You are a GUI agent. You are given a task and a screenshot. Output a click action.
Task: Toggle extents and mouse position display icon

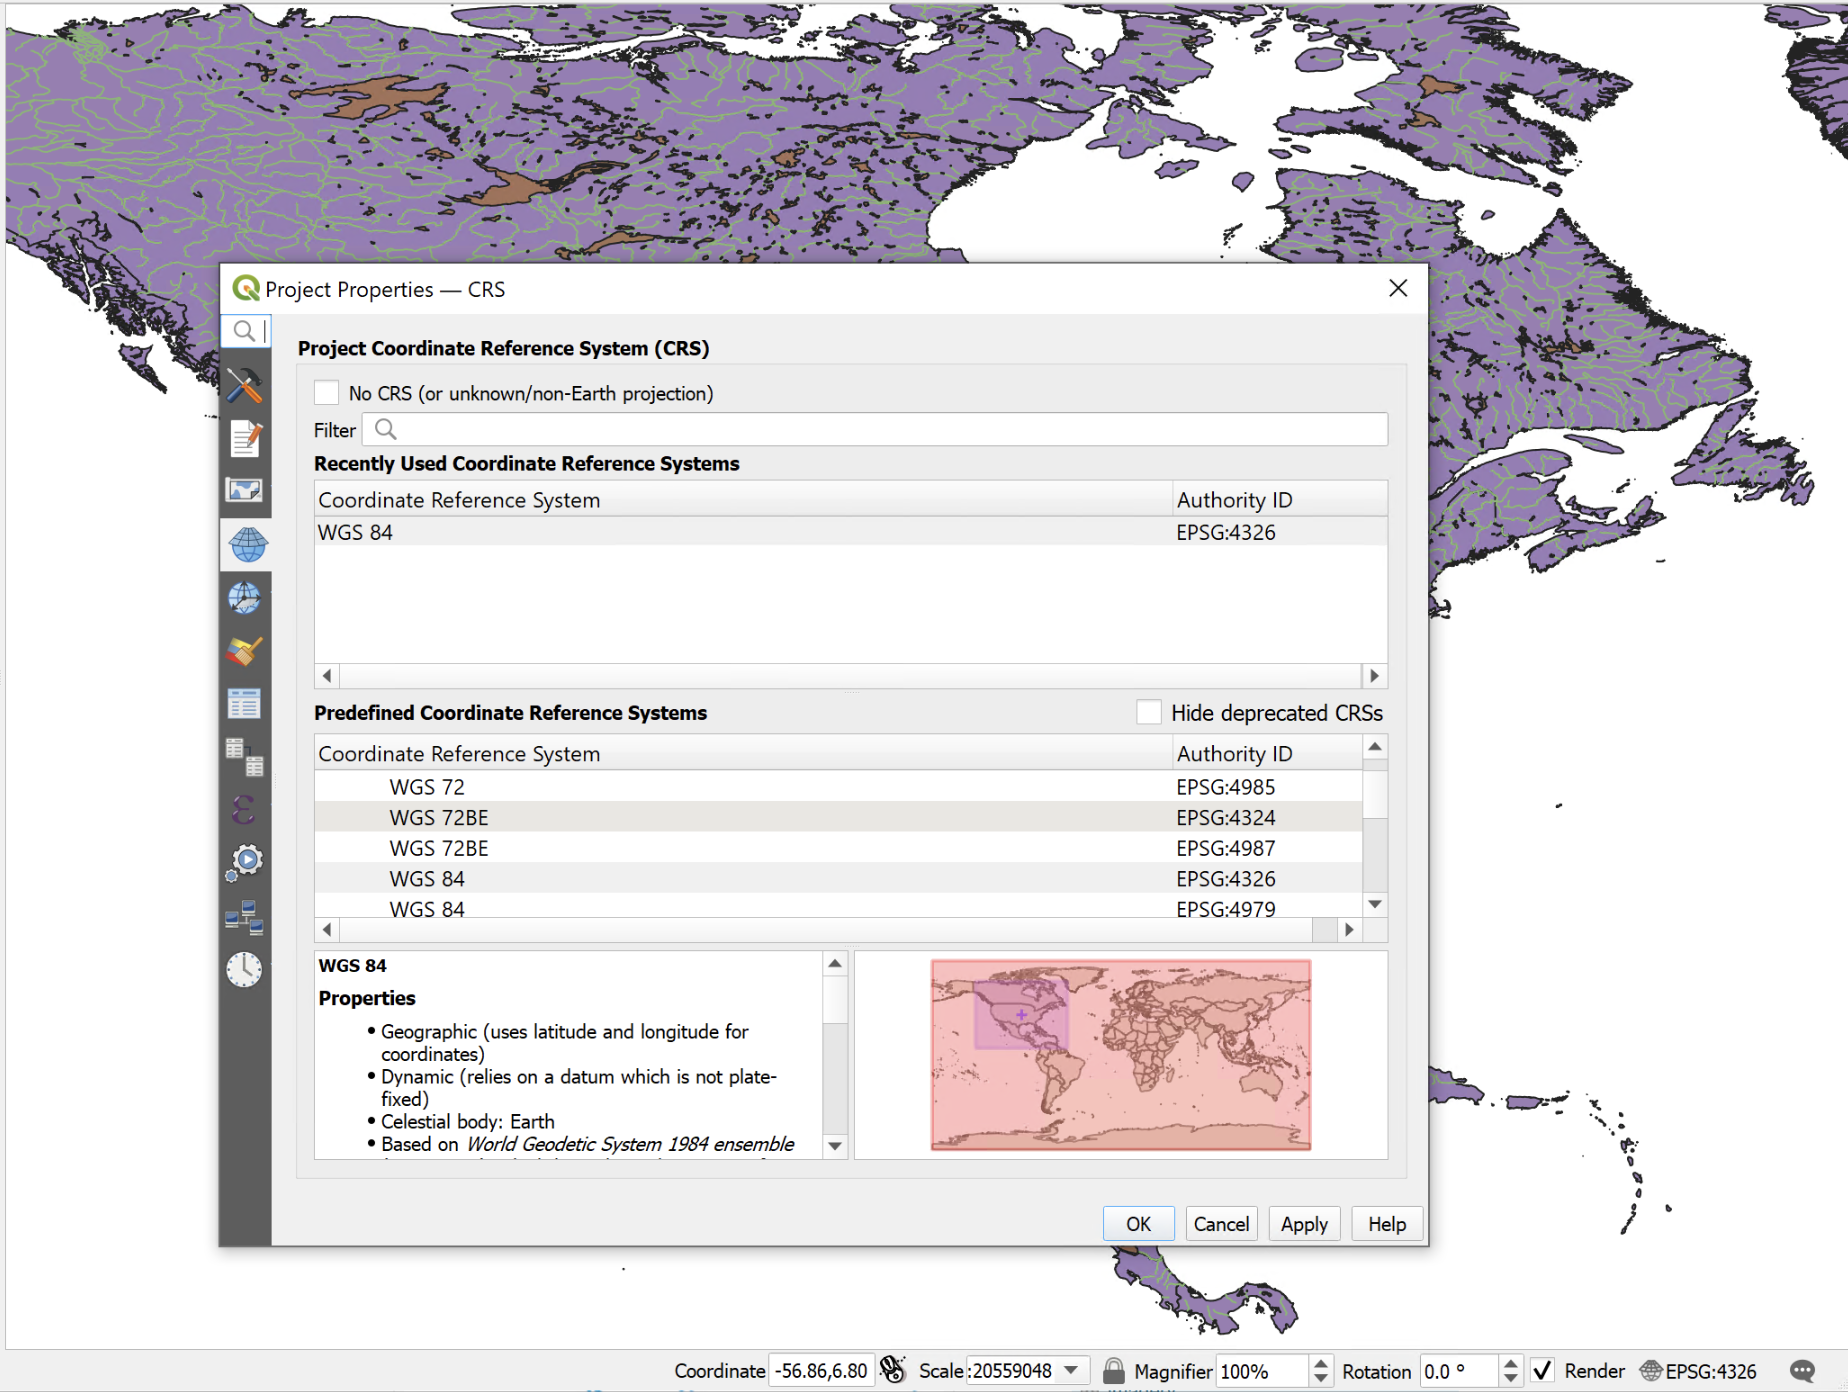tap(893, 1370)
